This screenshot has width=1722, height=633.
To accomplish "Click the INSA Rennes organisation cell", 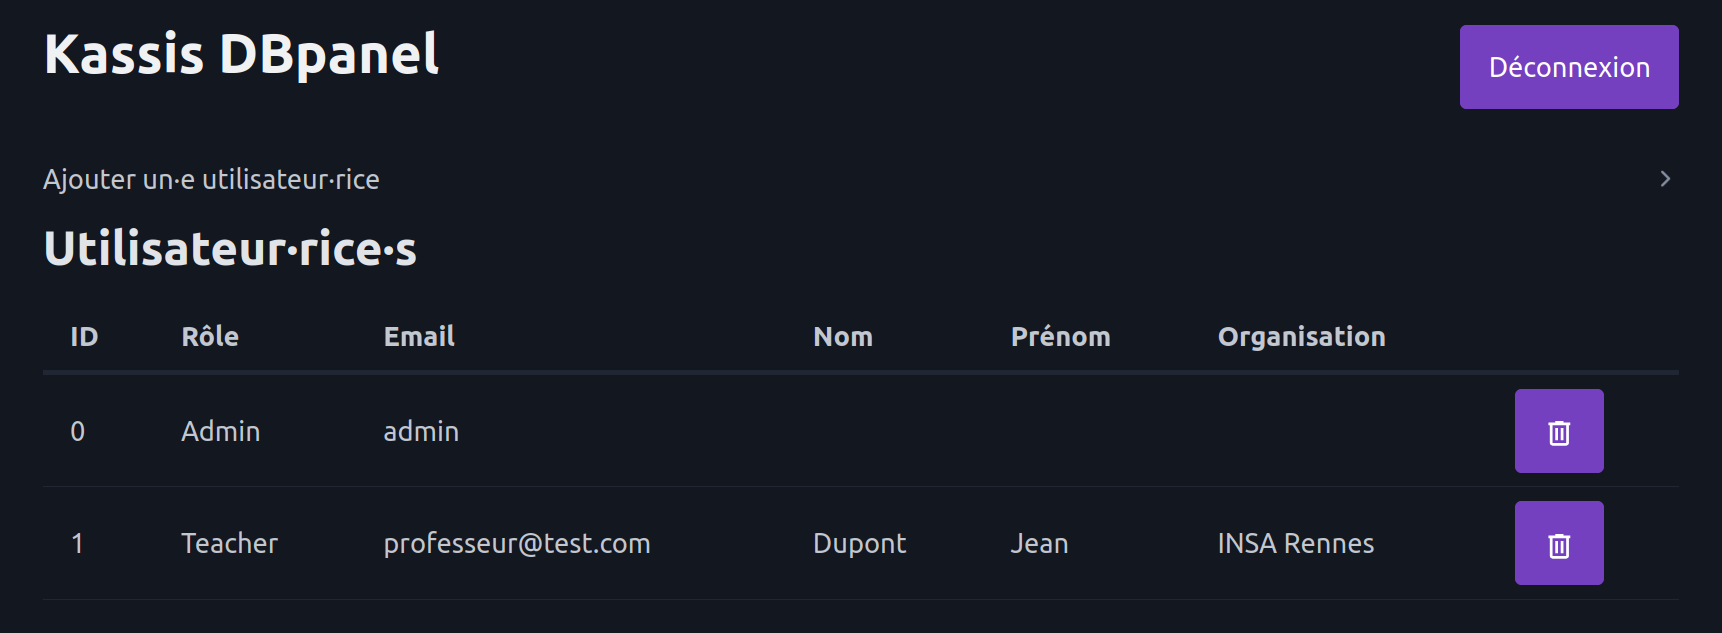I will (x=1295, y=543).
